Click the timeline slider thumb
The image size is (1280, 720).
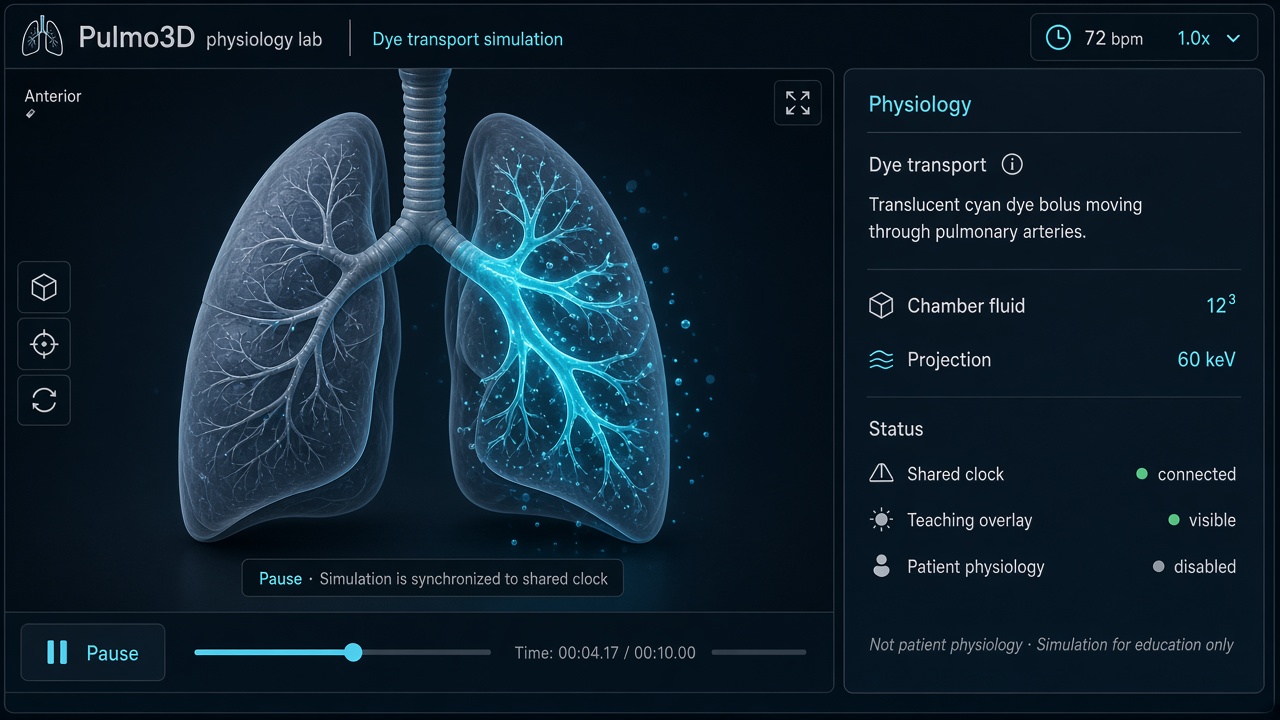coord(353,652)
